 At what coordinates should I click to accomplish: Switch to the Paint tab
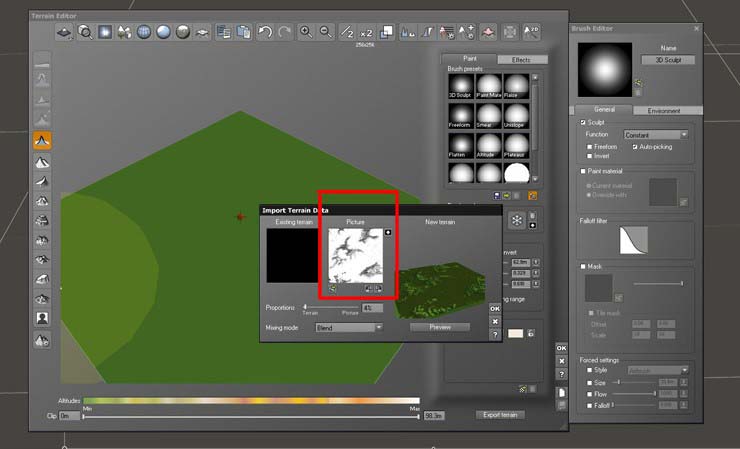(470, 59)
